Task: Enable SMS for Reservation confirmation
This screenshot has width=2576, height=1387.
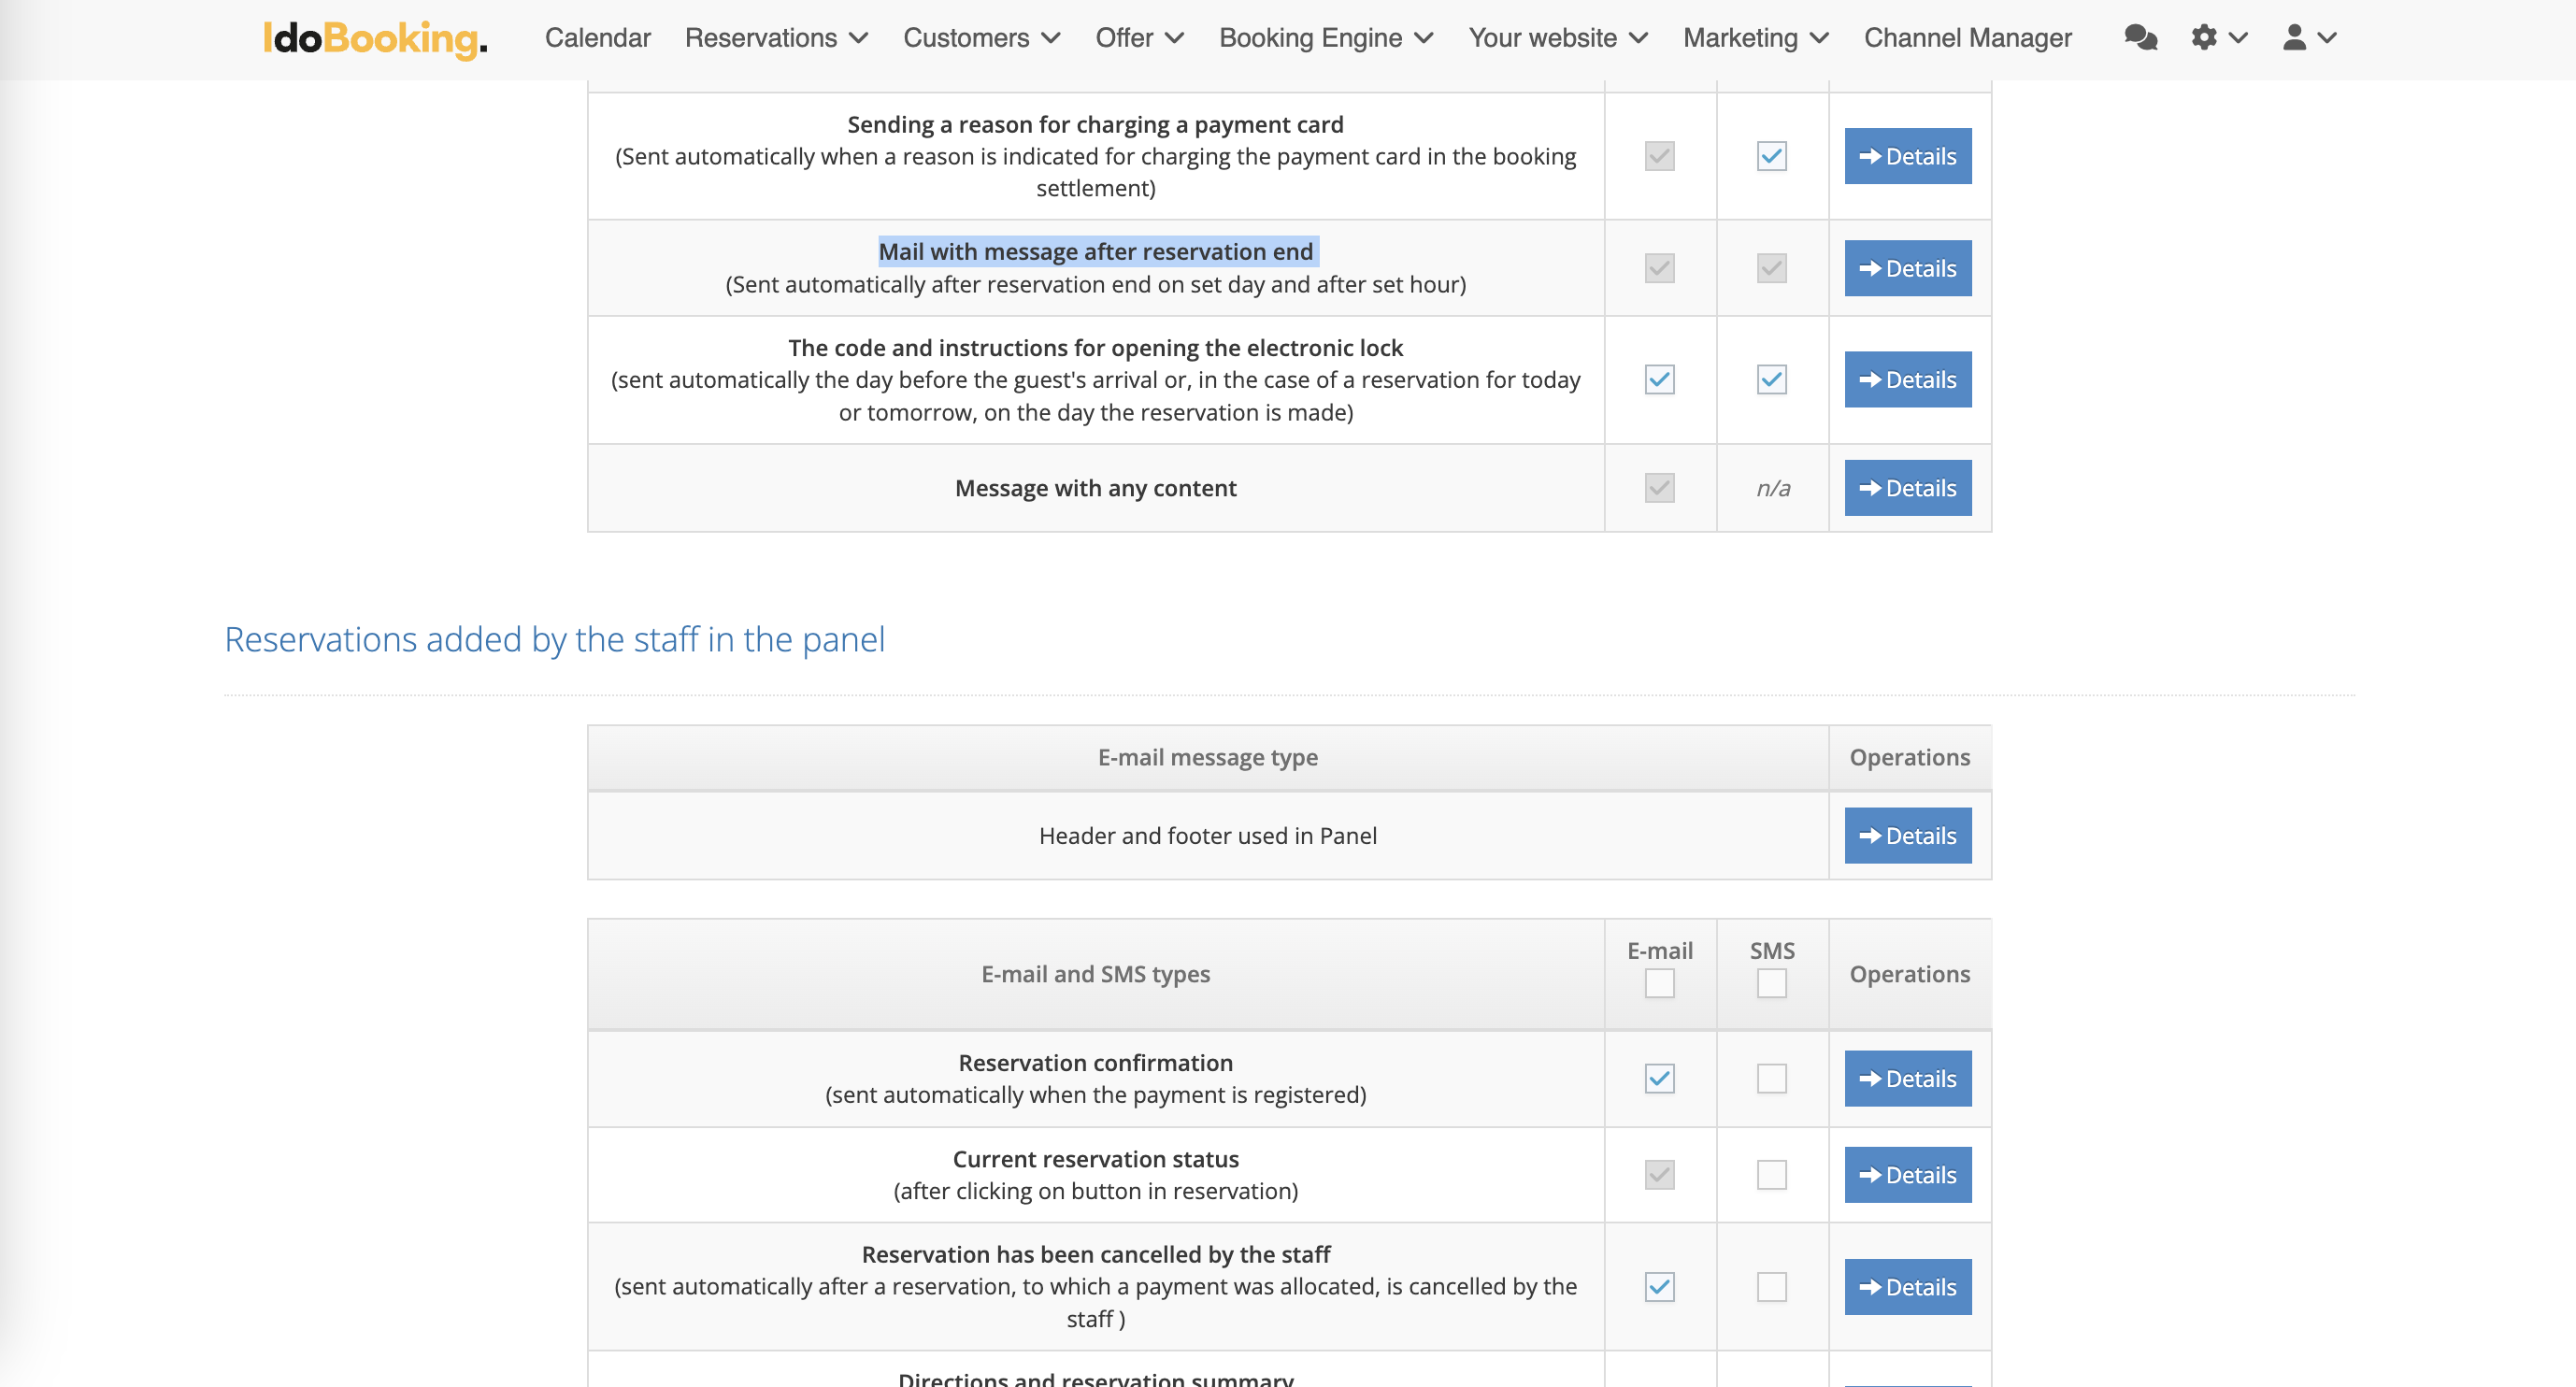Action: click(x=1771, y=1078)
